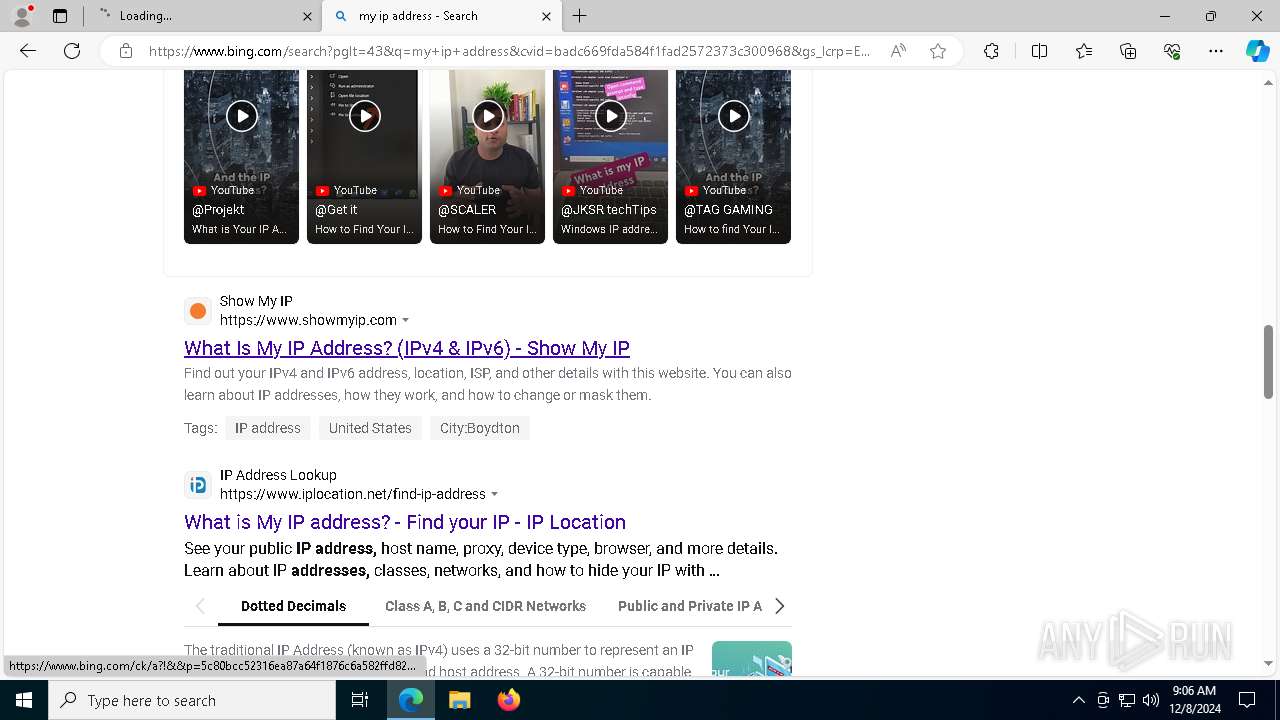The height and width of the screenshot is (720, 1280).
Task: Open the IP Address Lookup site name
Action: (x=278, y=475)
